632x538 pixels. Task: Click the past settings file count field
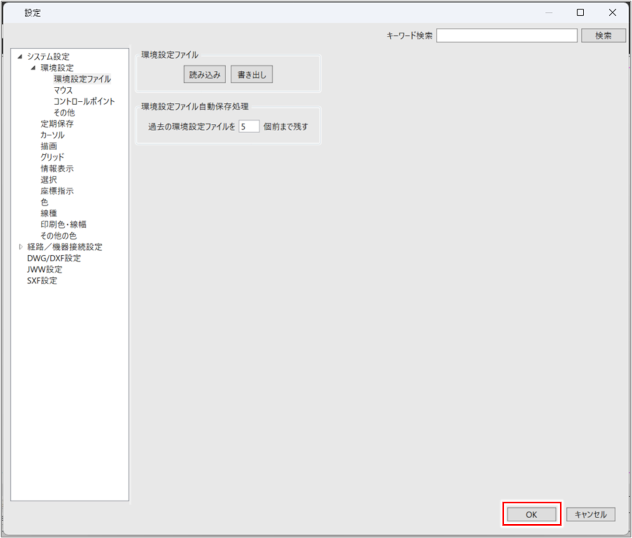[x=249, y=127]
